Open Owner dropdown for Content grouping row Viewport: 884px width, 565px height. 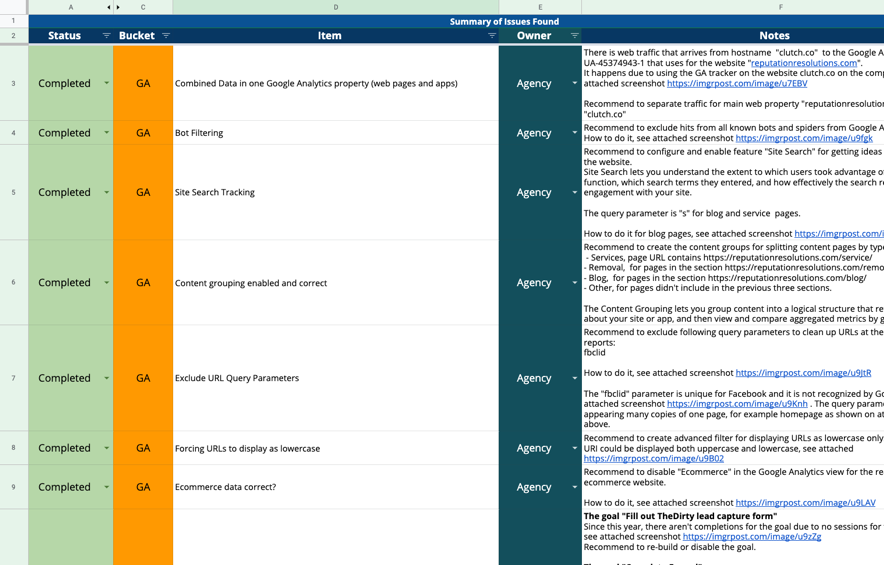(x=574, y=282)
